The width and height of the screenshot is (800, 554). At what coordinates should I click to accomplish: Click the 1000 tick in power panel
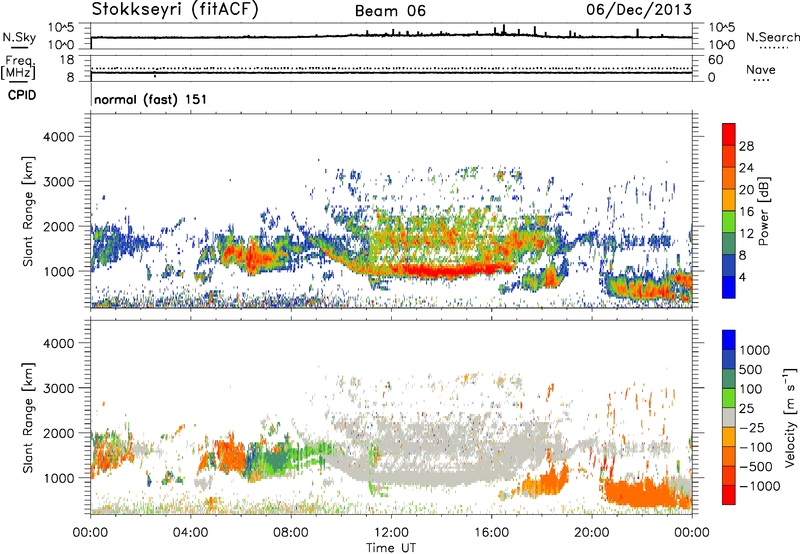[59, 271]
